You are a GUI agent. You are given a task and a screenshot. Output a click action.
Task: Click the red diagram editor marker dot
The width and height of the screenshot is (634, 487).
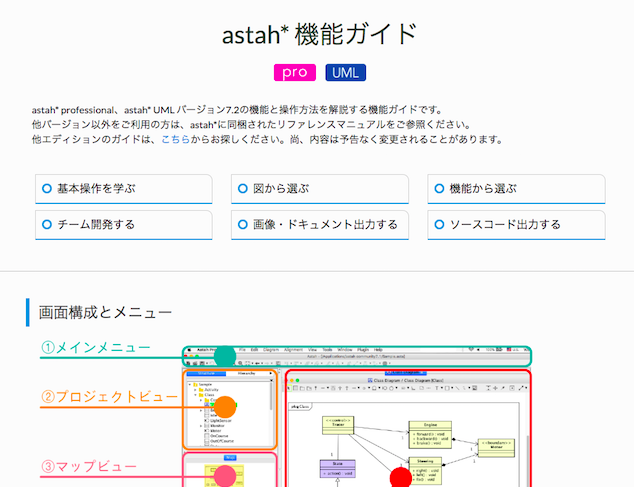(x=400, y=476)
